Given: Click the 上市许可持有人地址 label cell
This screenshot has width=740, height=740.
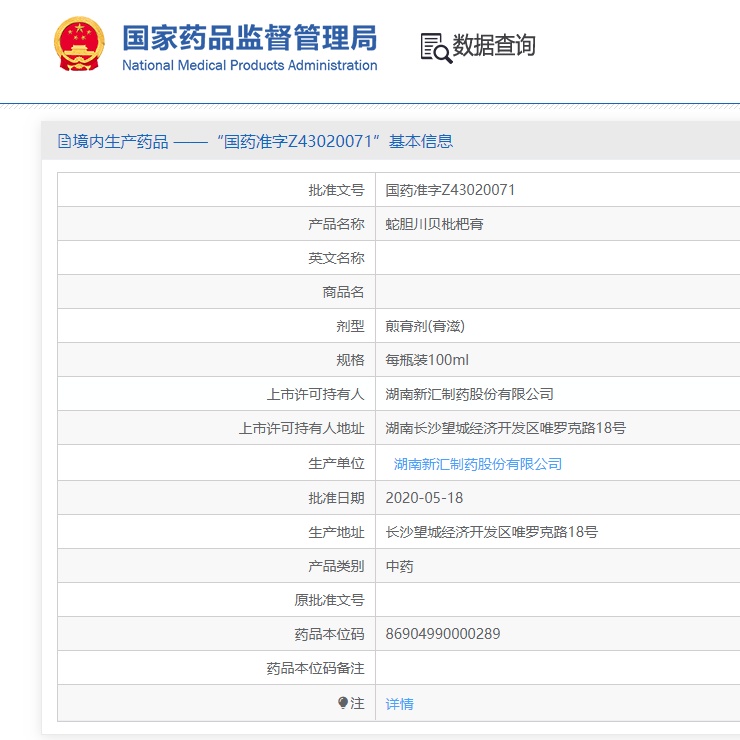Looking at the screenshot, I should (x=217, y=428).
